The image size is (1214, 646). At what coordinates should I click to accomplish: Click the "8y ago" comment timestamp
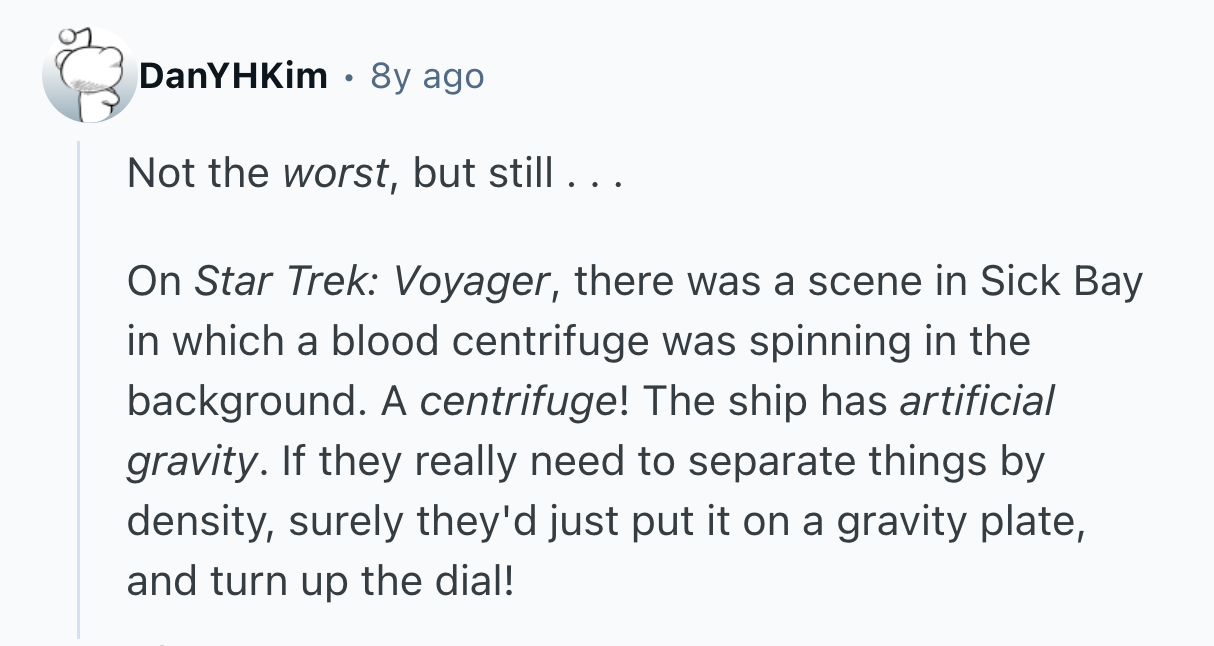(x=427, y=76)
